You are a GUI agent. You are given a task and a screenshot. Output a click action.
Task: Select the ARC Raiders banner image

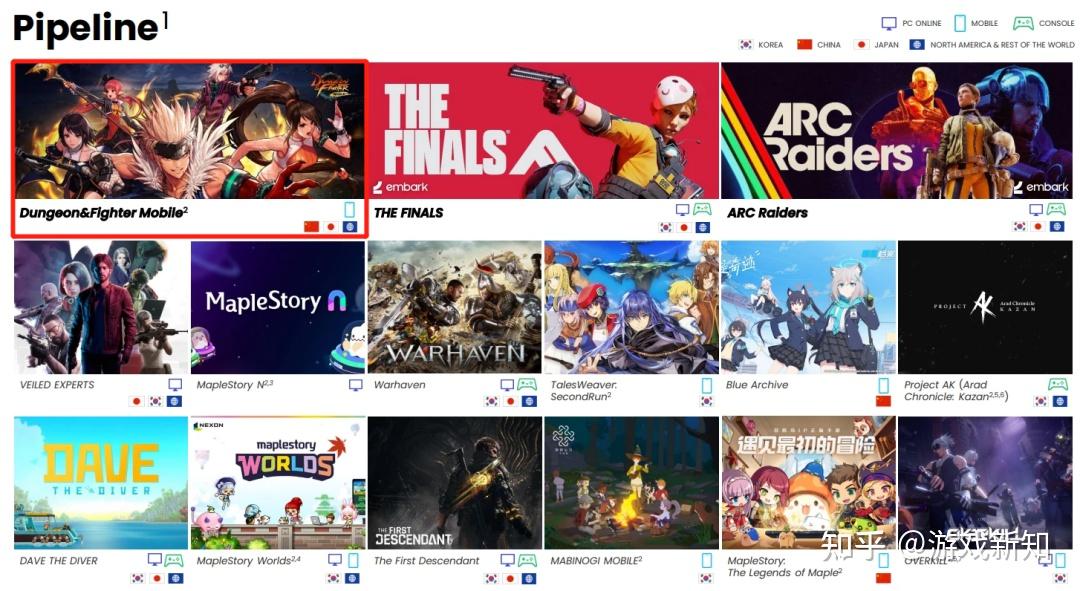(897, 131)
